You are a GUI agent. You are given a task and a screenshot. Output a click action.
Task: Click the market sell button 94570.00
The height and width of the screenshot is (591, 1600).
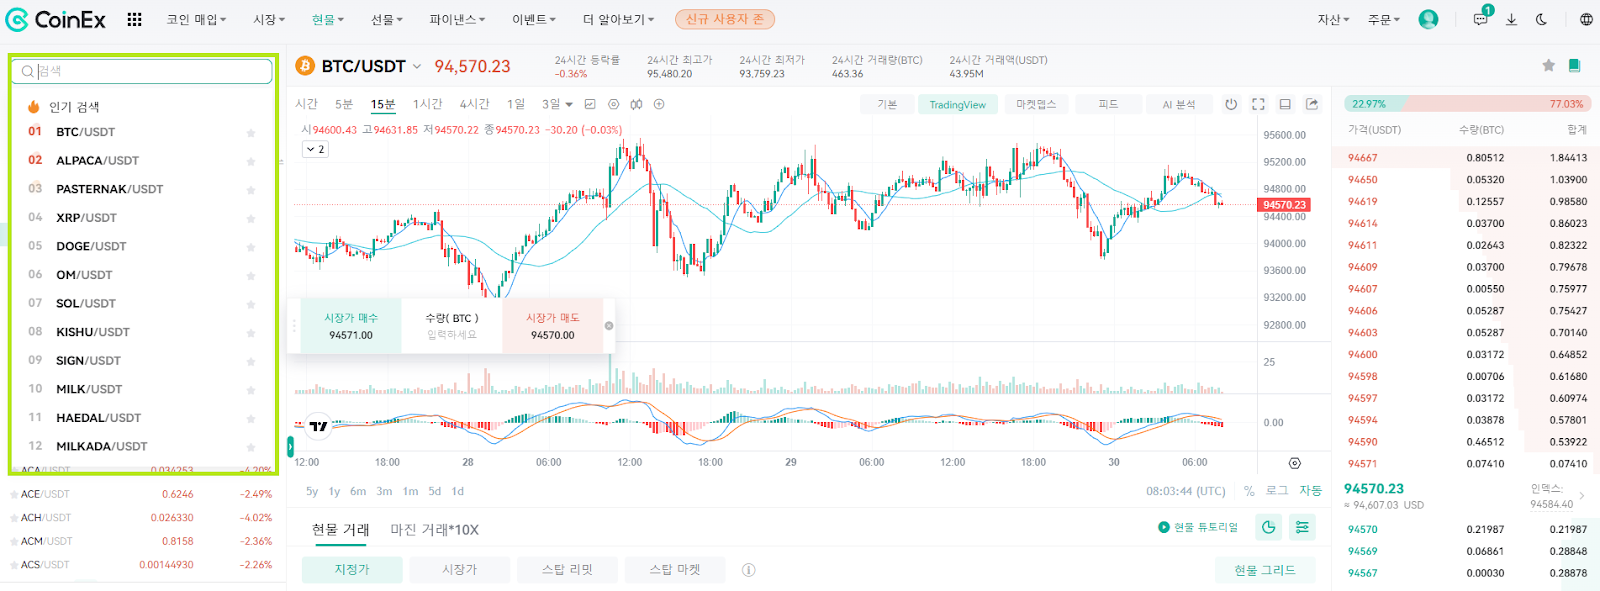click(552, 326)
